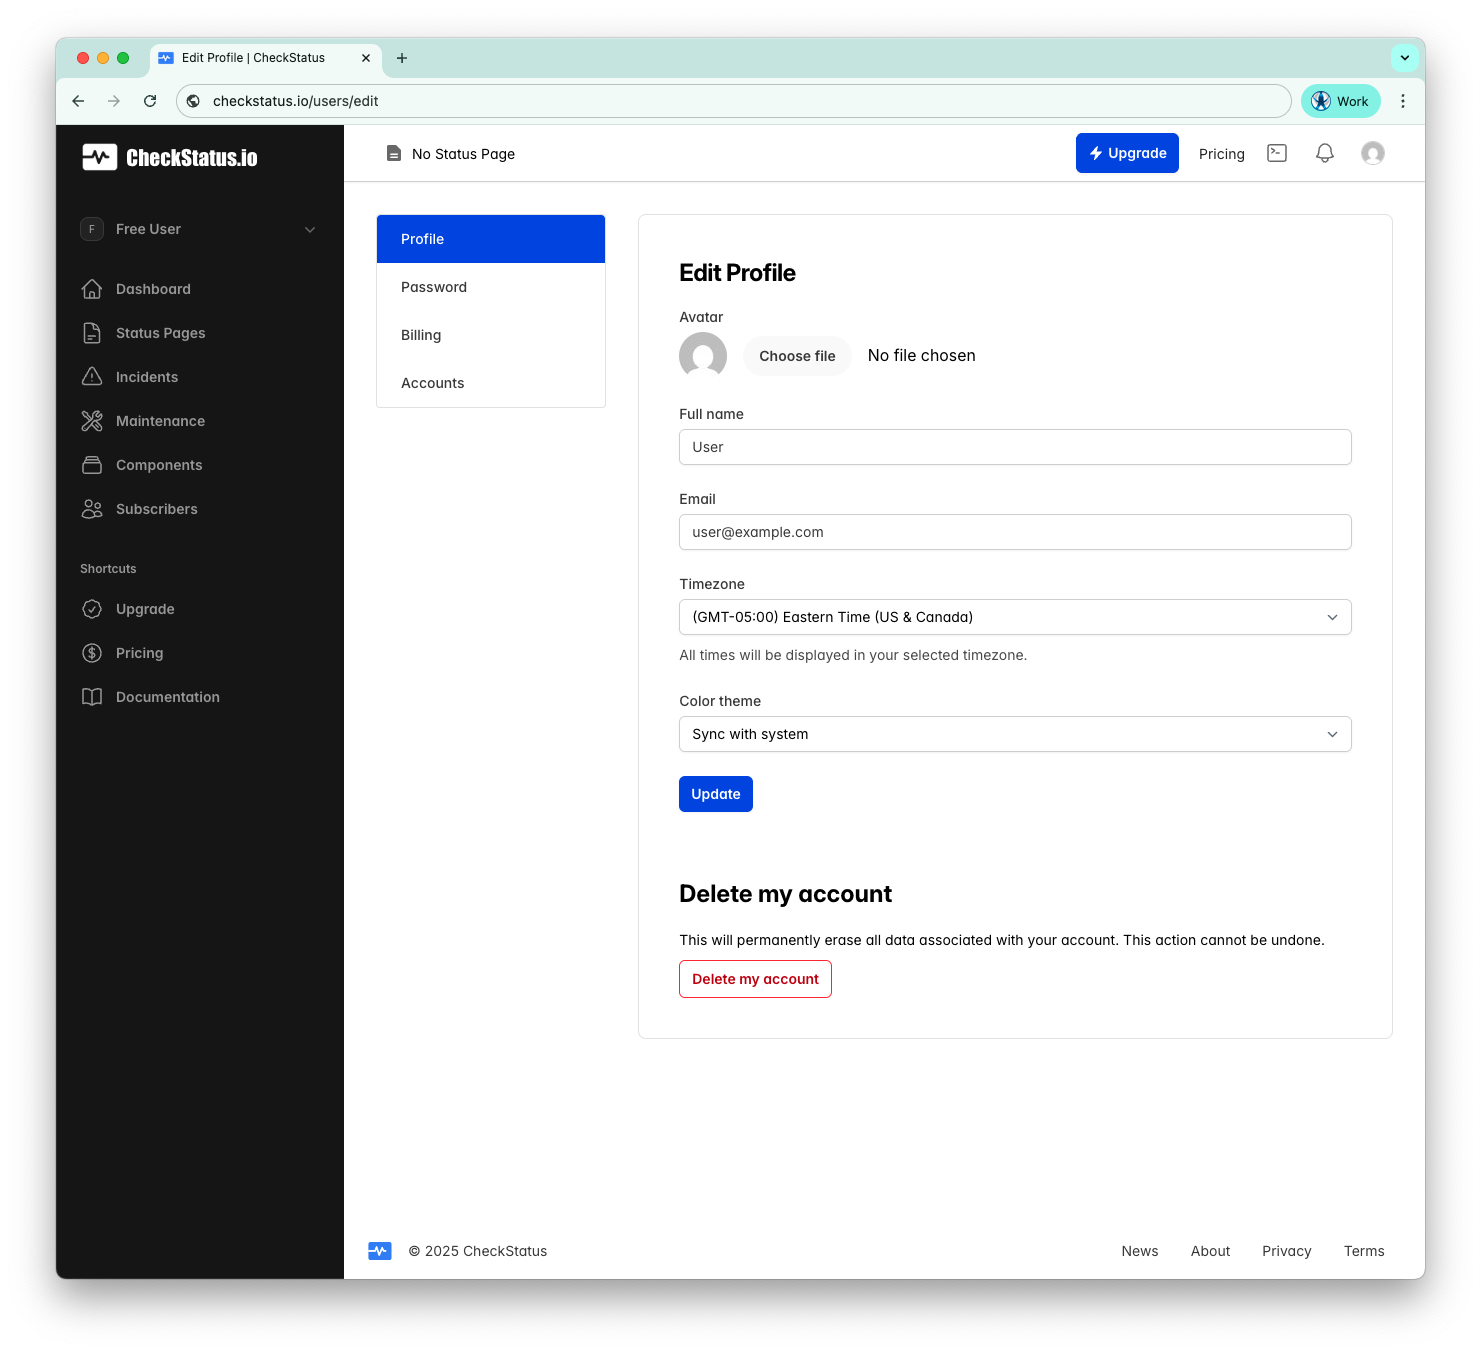Expand the Free User account switcher

pos(199,229)
